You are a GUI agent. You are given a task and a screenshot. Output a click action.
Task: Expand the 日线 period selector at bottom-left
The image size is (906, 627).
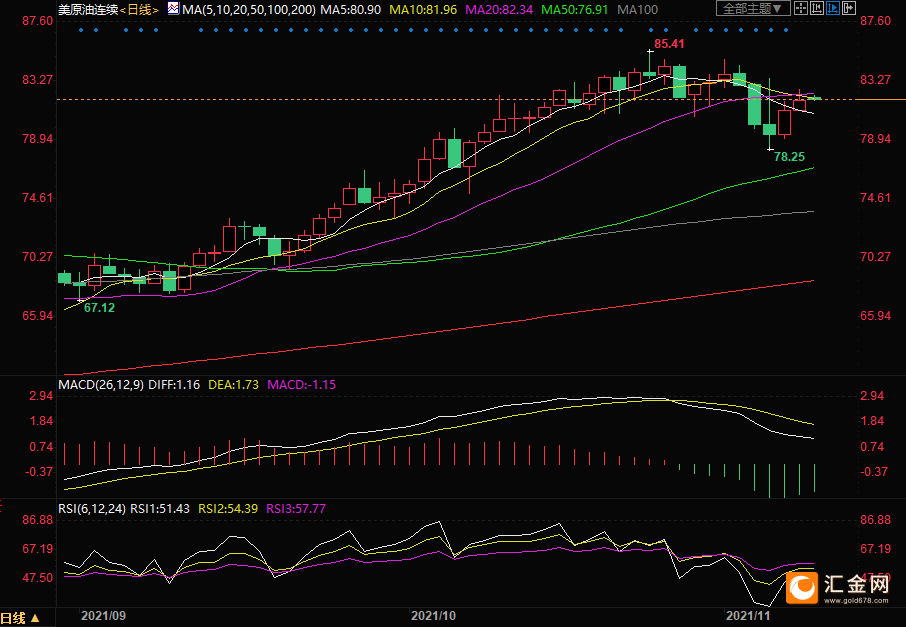click(x=21, y=618)
